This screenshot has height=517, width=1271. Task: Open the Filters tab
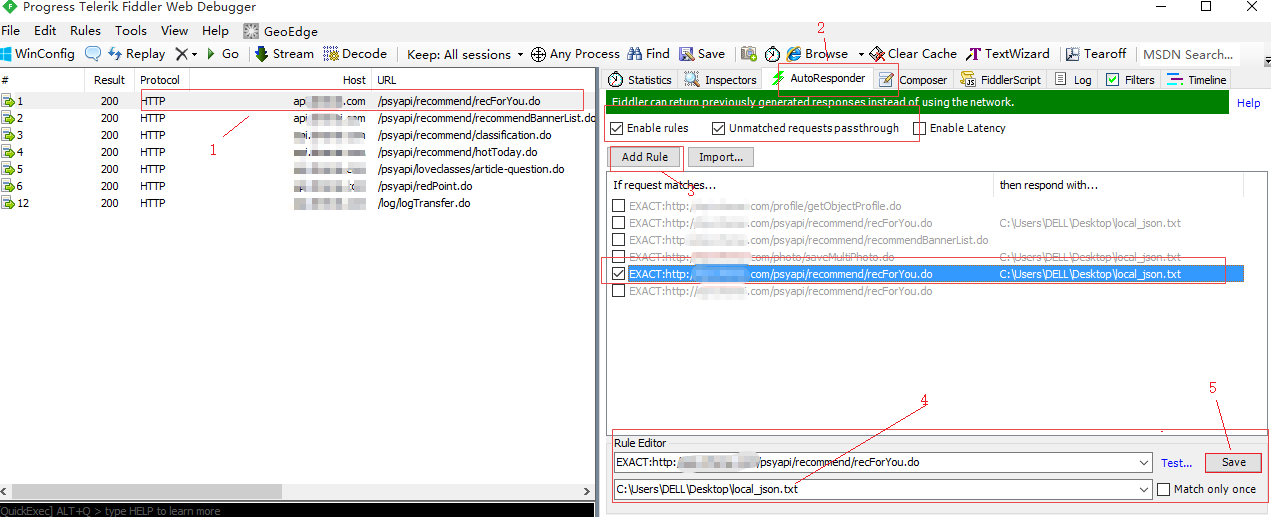pos(1130,80)
